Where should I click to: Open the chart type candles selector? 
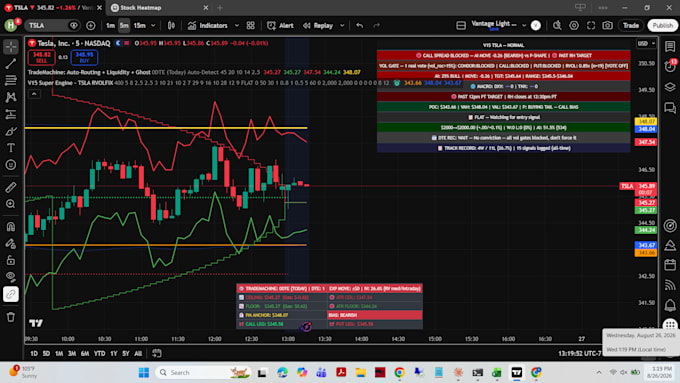[171, 26]
